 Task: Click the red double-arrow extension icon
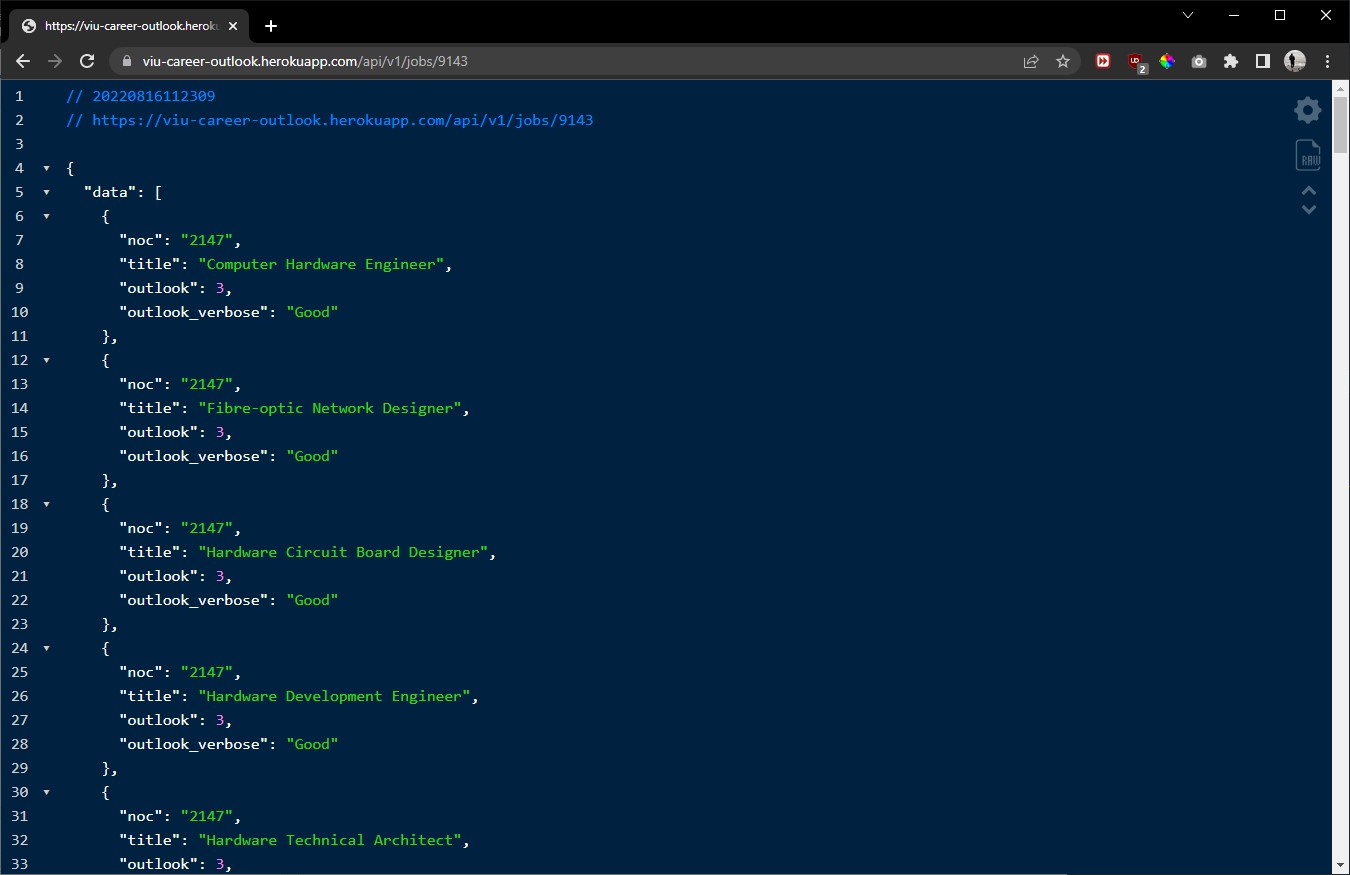[x=1103, y=61]
